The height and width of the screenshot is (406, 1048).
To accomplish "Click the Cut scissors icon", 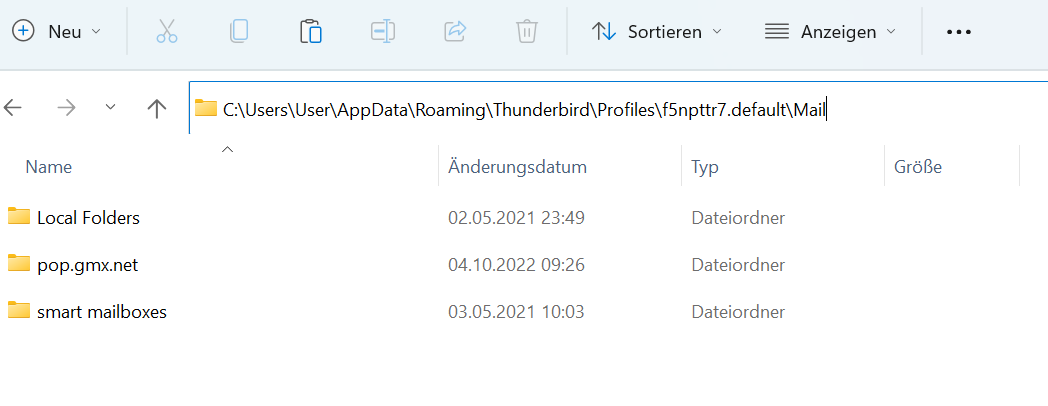I will [167, 32].
